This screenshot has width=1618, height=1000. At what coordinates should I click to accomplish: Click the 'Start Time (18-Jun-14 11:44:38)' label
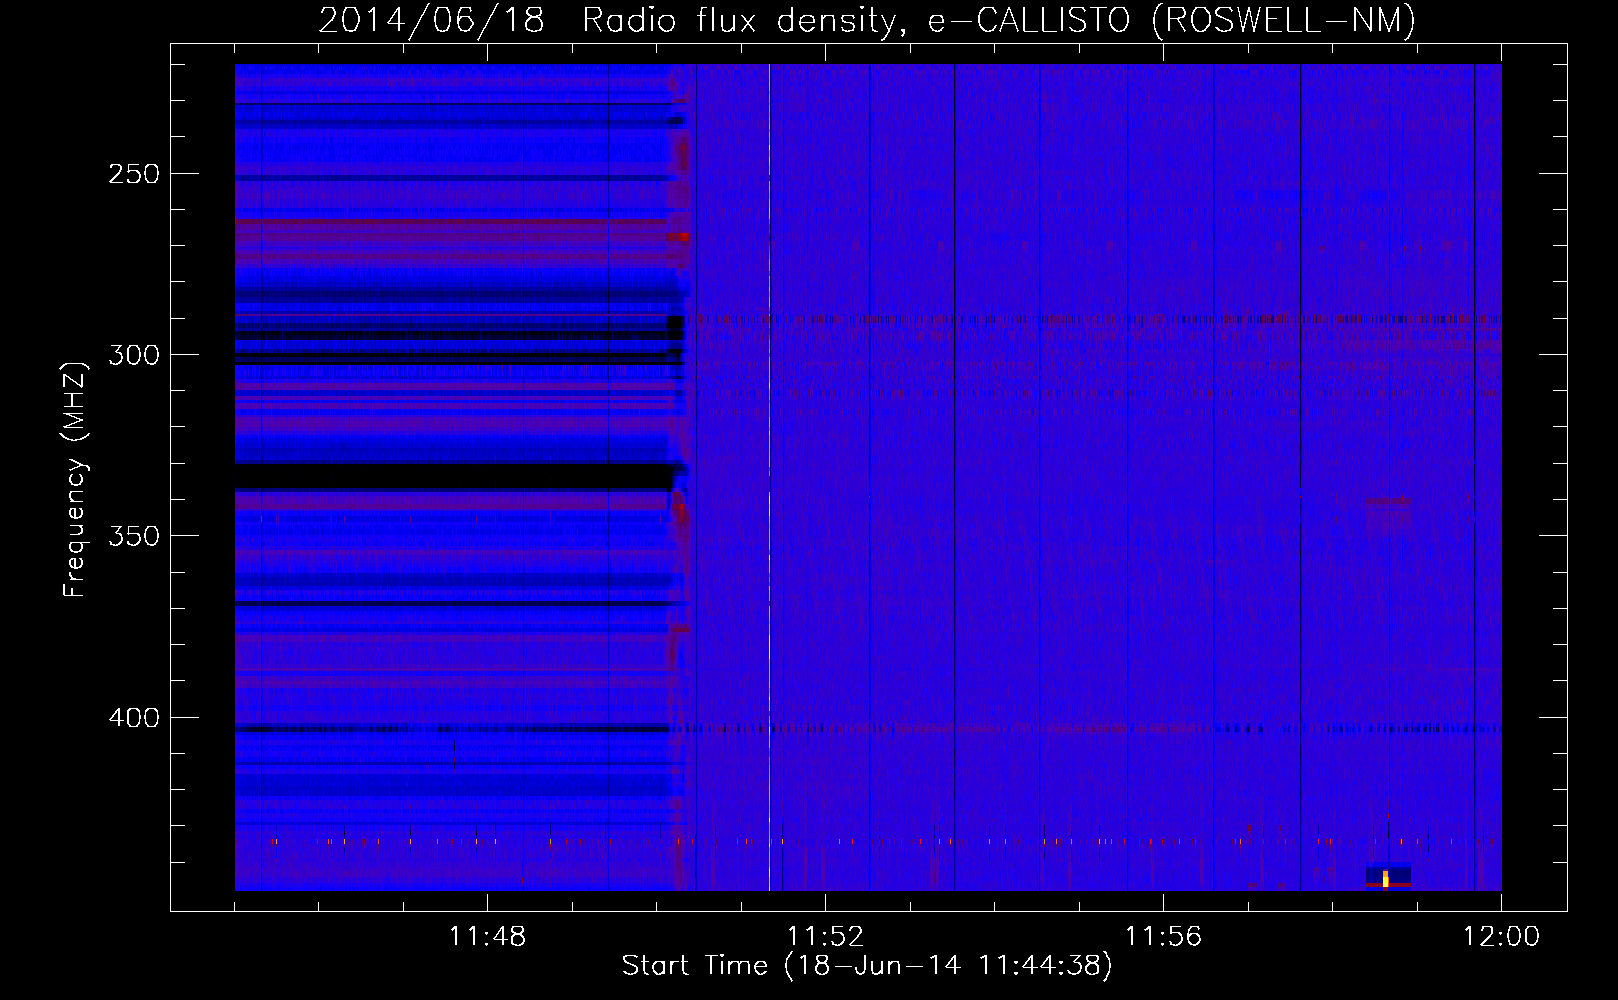point(867,966)
